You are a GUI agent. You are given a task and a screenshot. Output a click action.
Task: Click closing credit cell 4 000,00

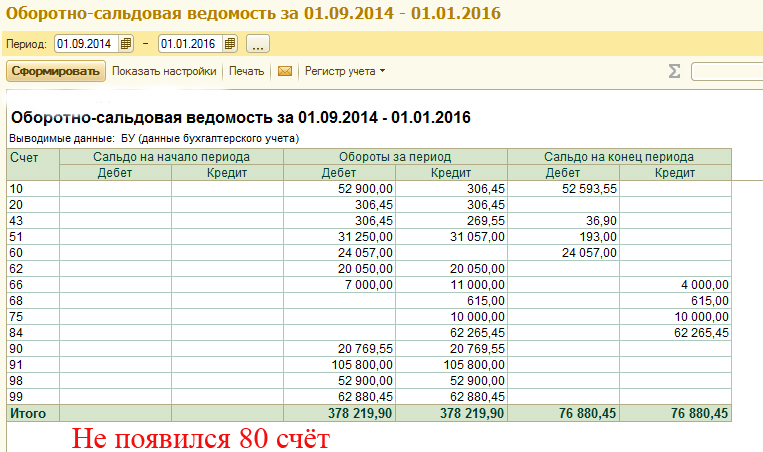pos(675,285)
